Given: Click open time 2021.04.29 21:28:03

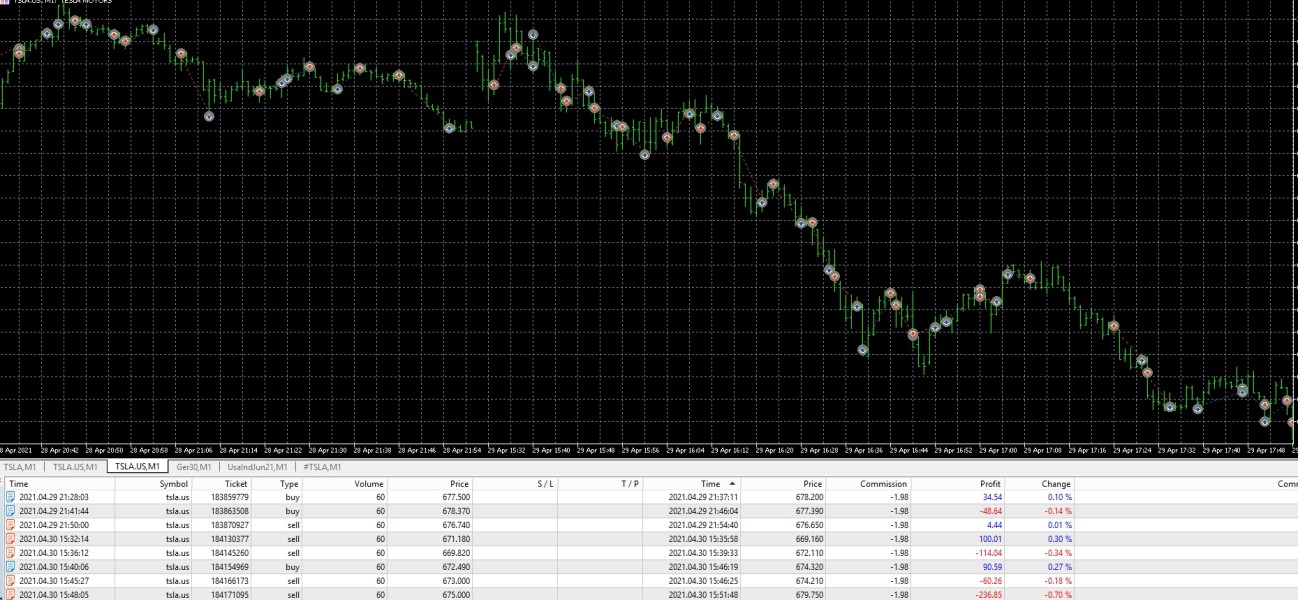Looking at the screenshot, I should 54,496.
